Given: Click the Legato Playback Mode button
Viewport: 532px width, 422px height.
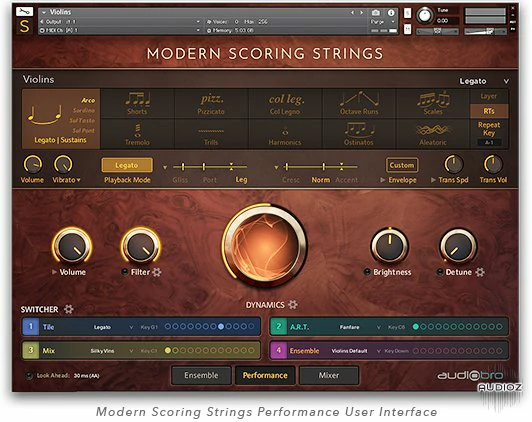Looking at the screenshot, I should 127,165.
